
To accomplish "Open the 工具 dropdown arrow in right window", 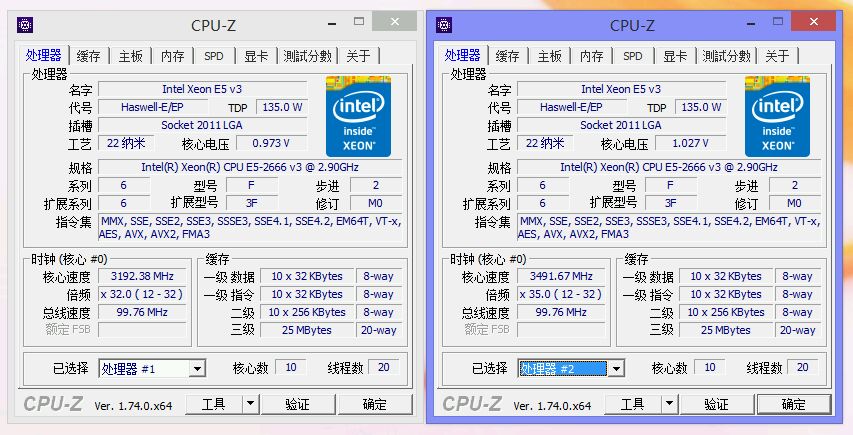I will [x=669, y=404].
